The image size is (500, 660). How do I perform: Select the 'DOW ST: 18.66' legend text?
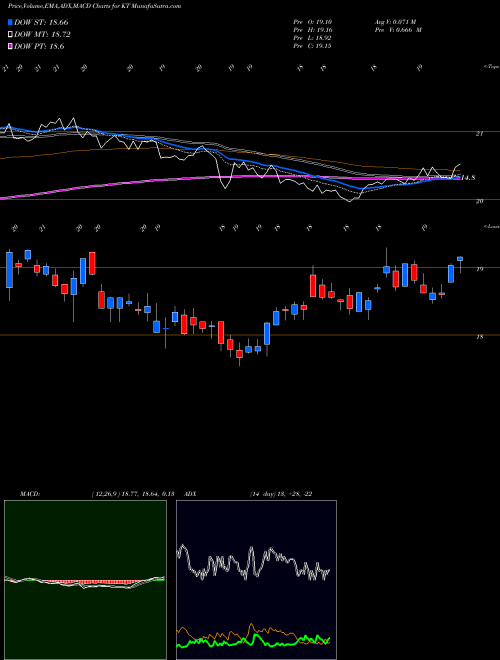coord(41,22)
